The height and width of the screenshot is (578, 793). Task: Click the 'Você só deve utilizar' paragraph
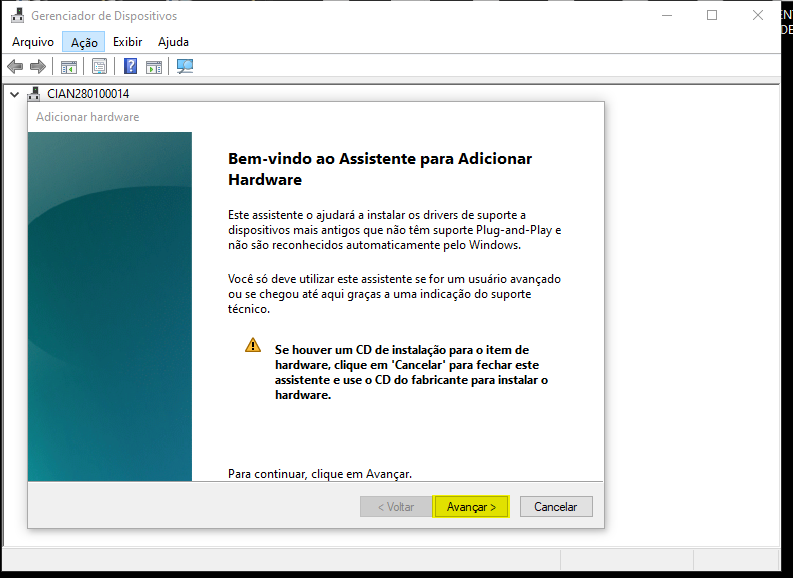[394, 294]
